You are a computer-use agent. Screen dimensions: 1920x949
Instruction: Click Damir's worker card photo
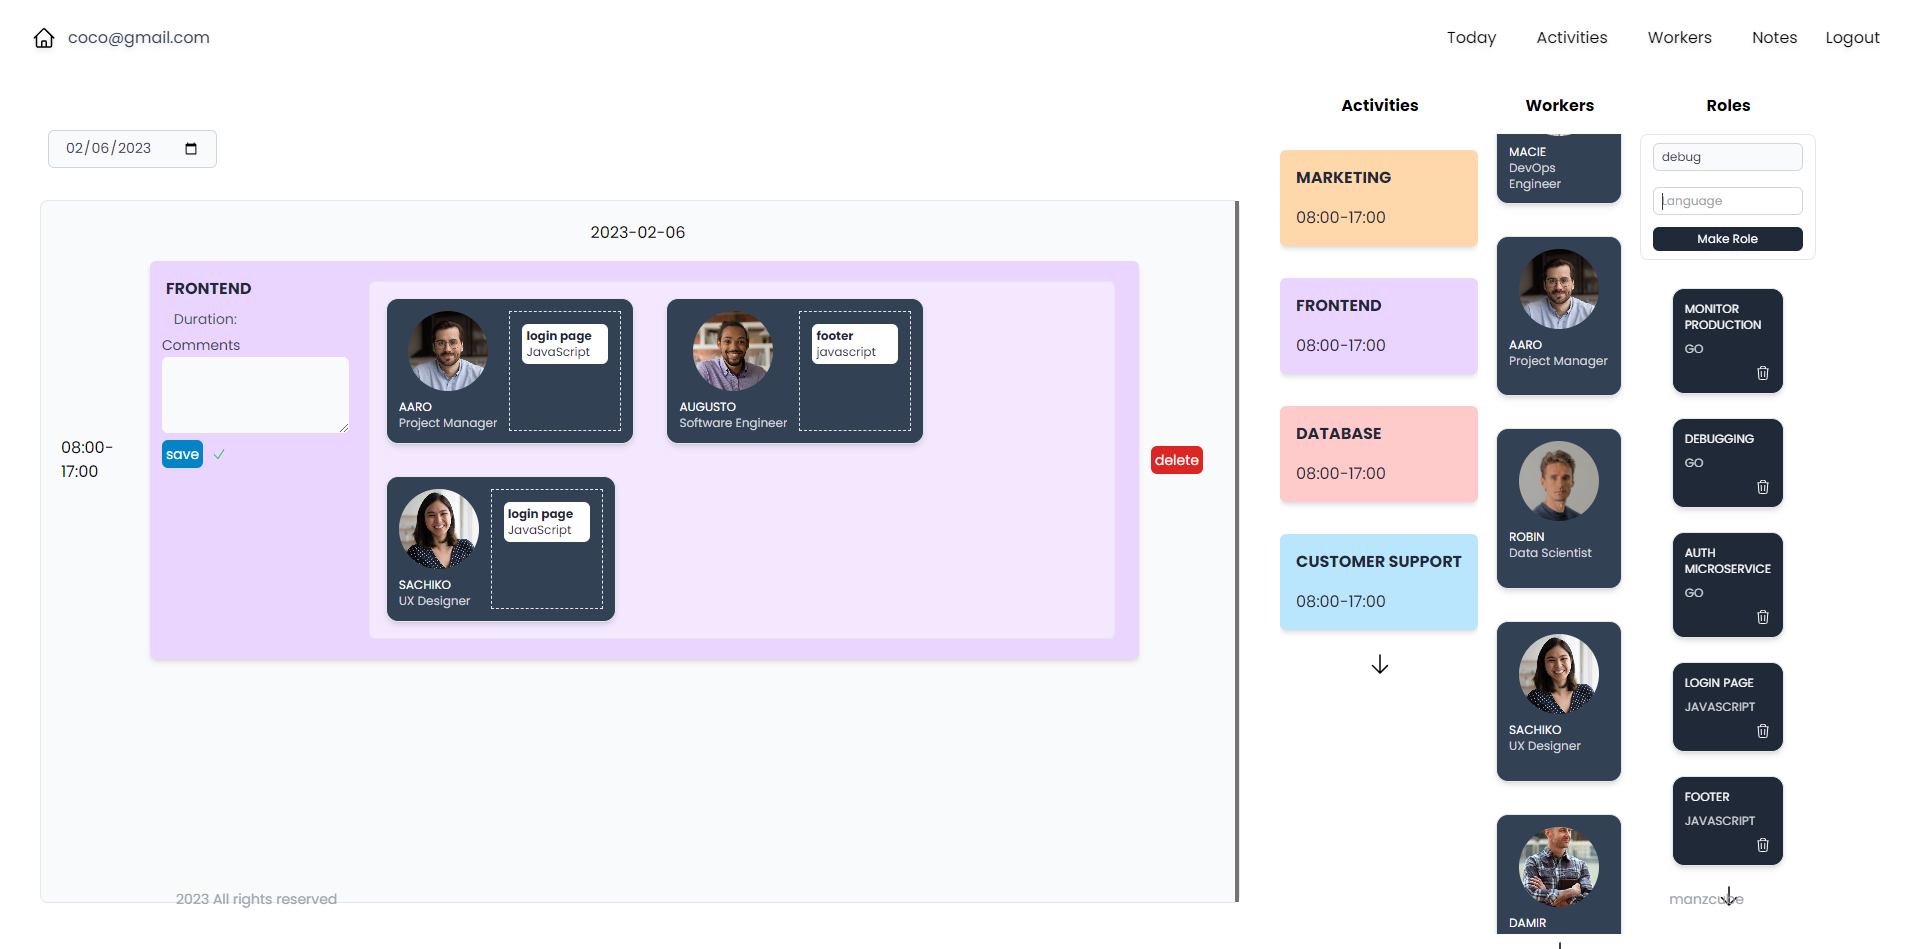pyautogui.click(x=1559, y=867)
